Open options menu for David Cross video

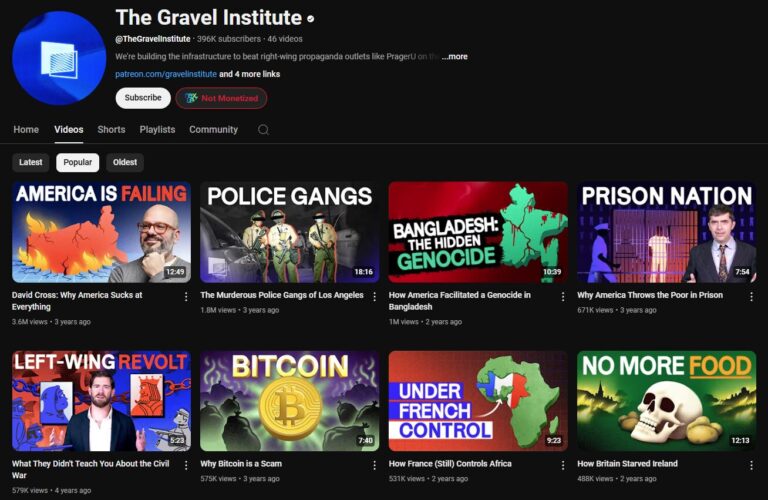(x=186, y=297)
